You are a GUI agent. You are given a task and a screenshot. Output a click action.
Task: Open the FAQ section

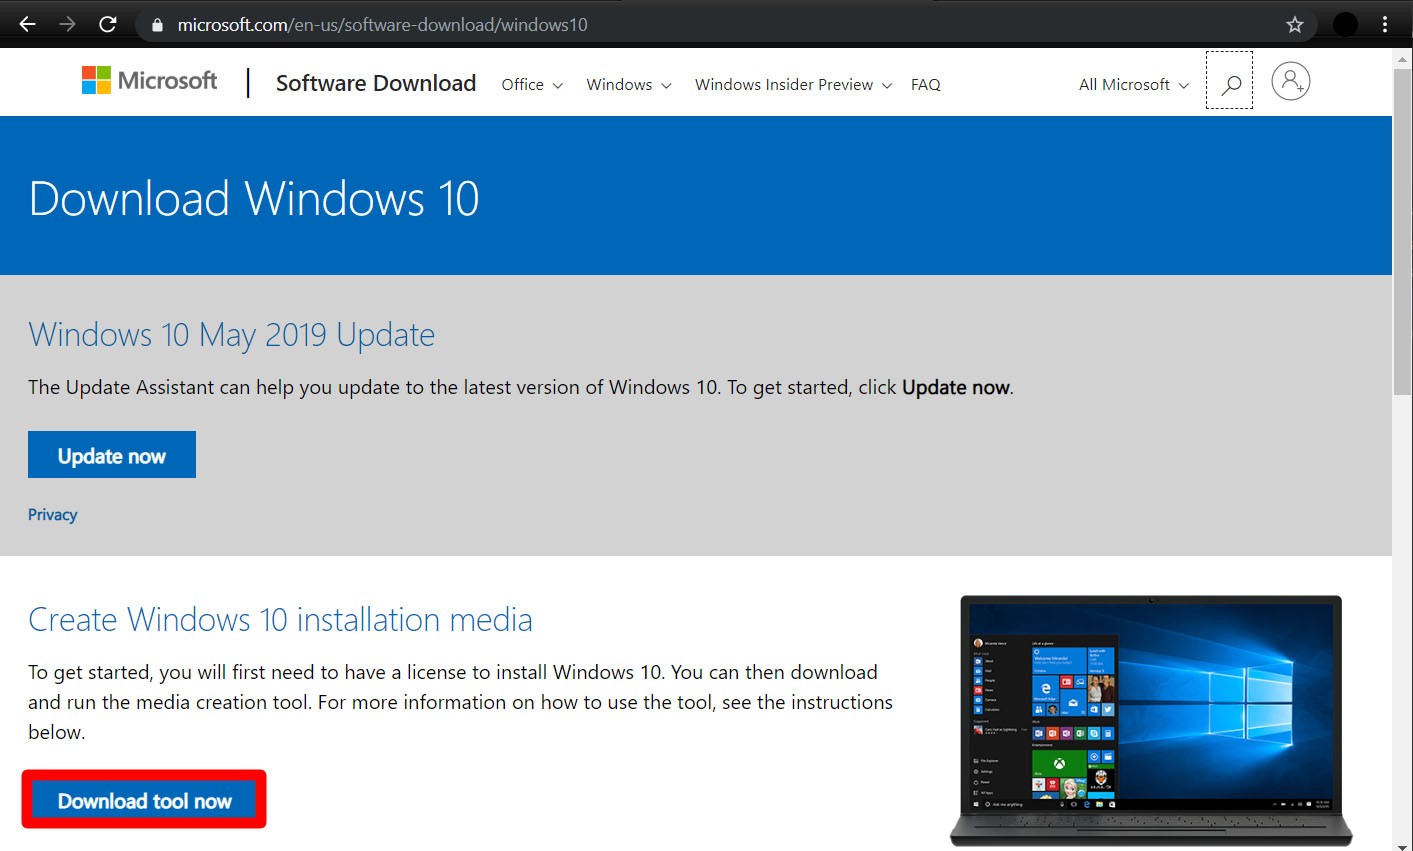pyautogui.click(x=925, y=85)
